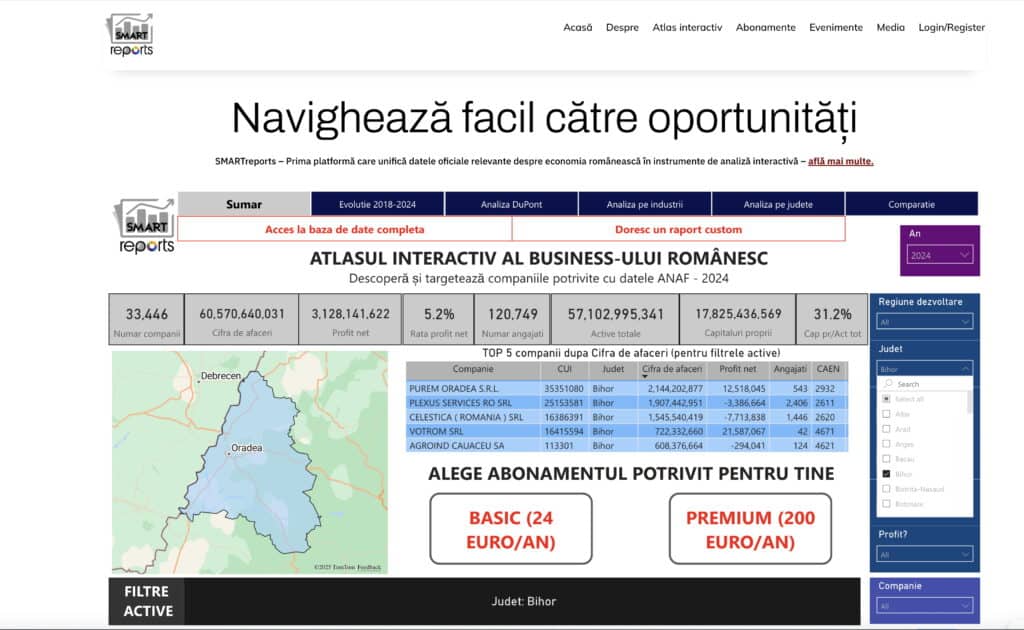Open the Evolutie 2018-2024 tab

[377, 204]
